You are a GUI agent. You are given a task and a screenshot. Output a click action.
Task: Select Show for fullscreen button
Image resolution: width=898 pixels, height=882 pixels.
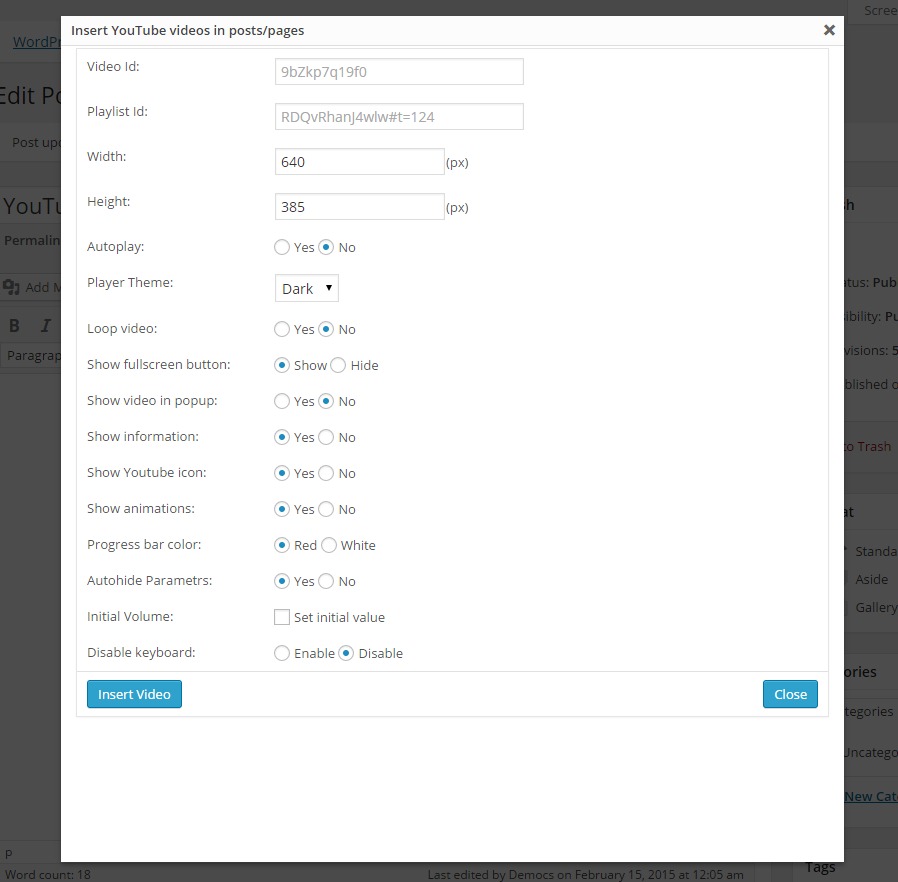point(282,365)
